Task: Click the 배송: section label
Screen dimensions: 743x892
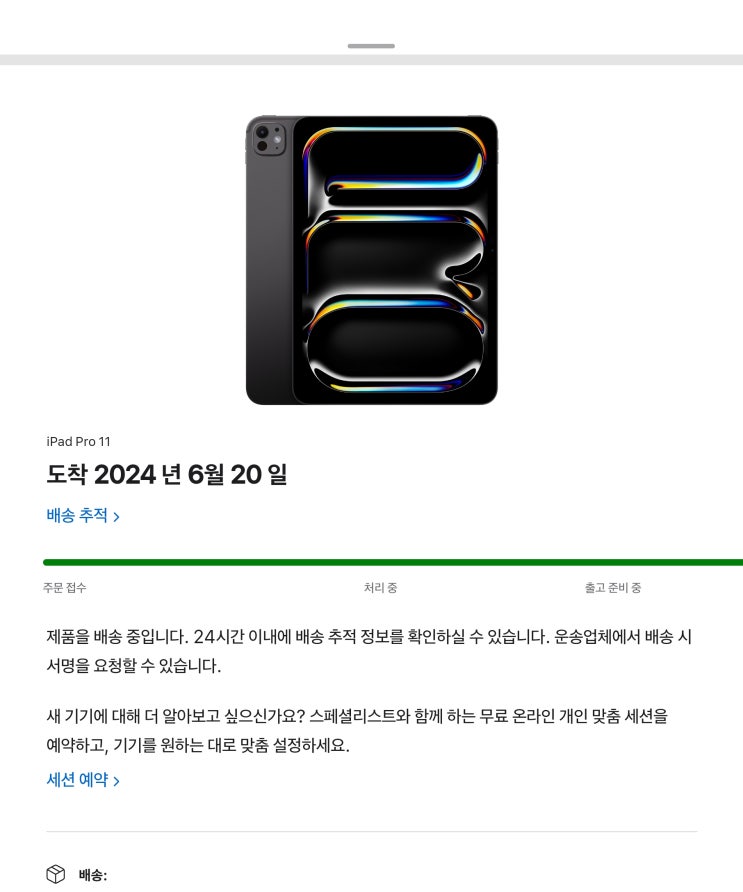Action: 93,875
